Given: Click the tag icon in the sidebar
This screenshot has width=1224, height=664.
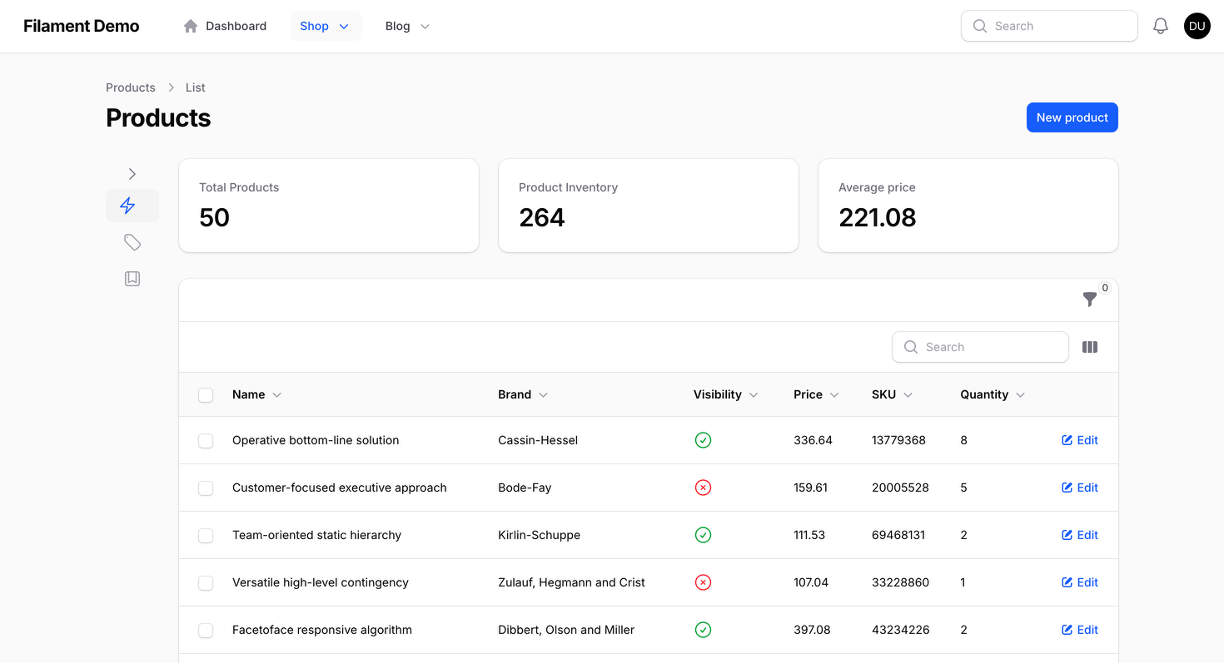Looking at the screenshot, I should click(x=131, y=241).
